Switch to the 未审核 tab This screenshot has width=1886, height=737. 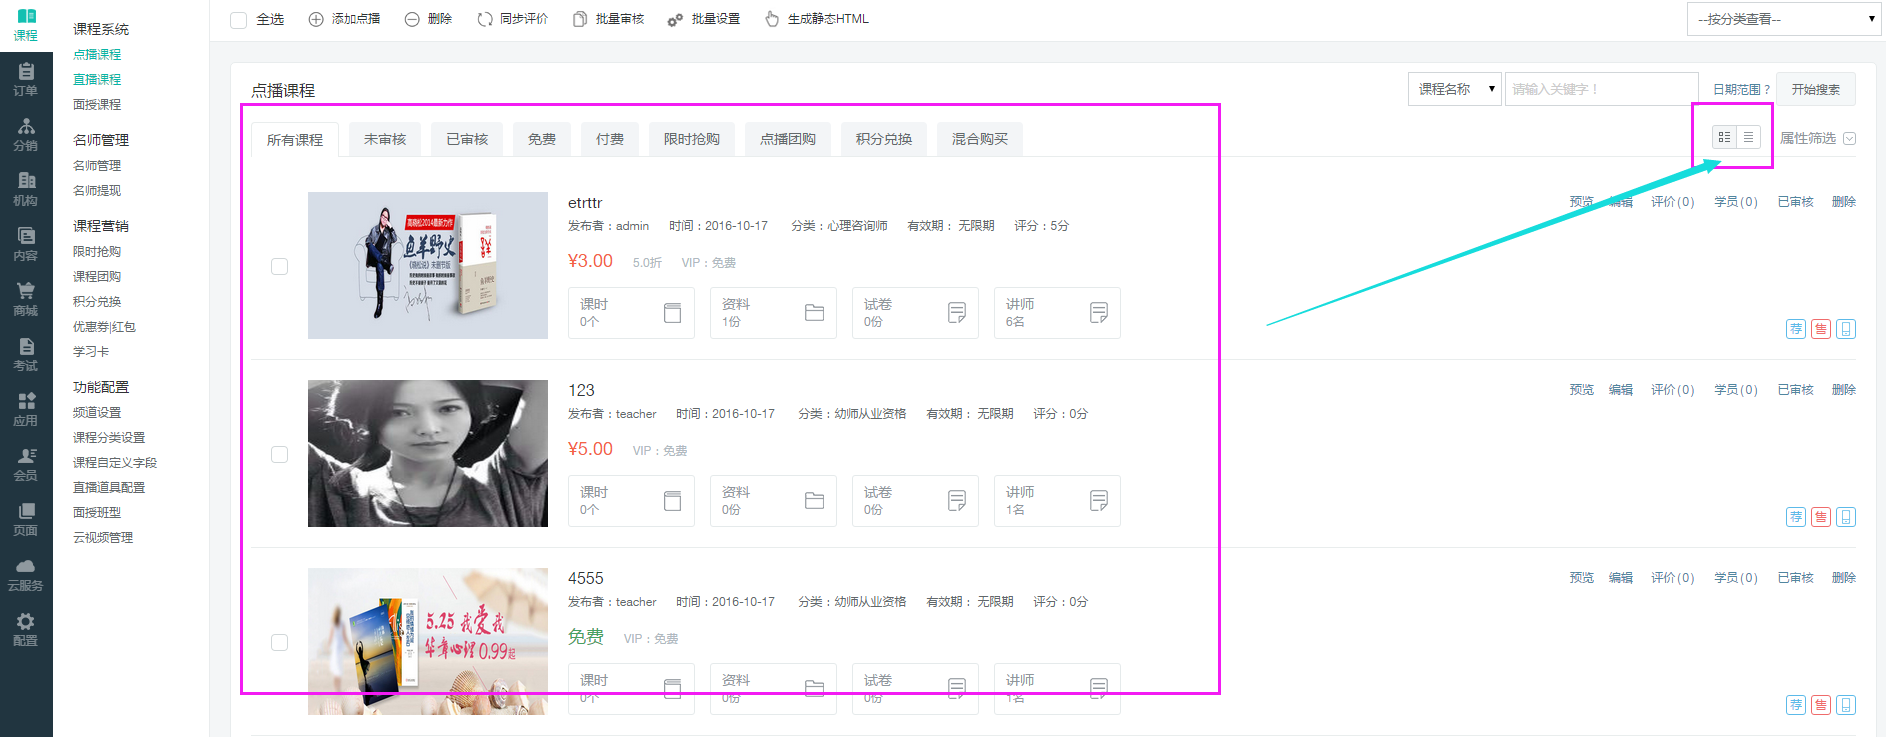385,139
